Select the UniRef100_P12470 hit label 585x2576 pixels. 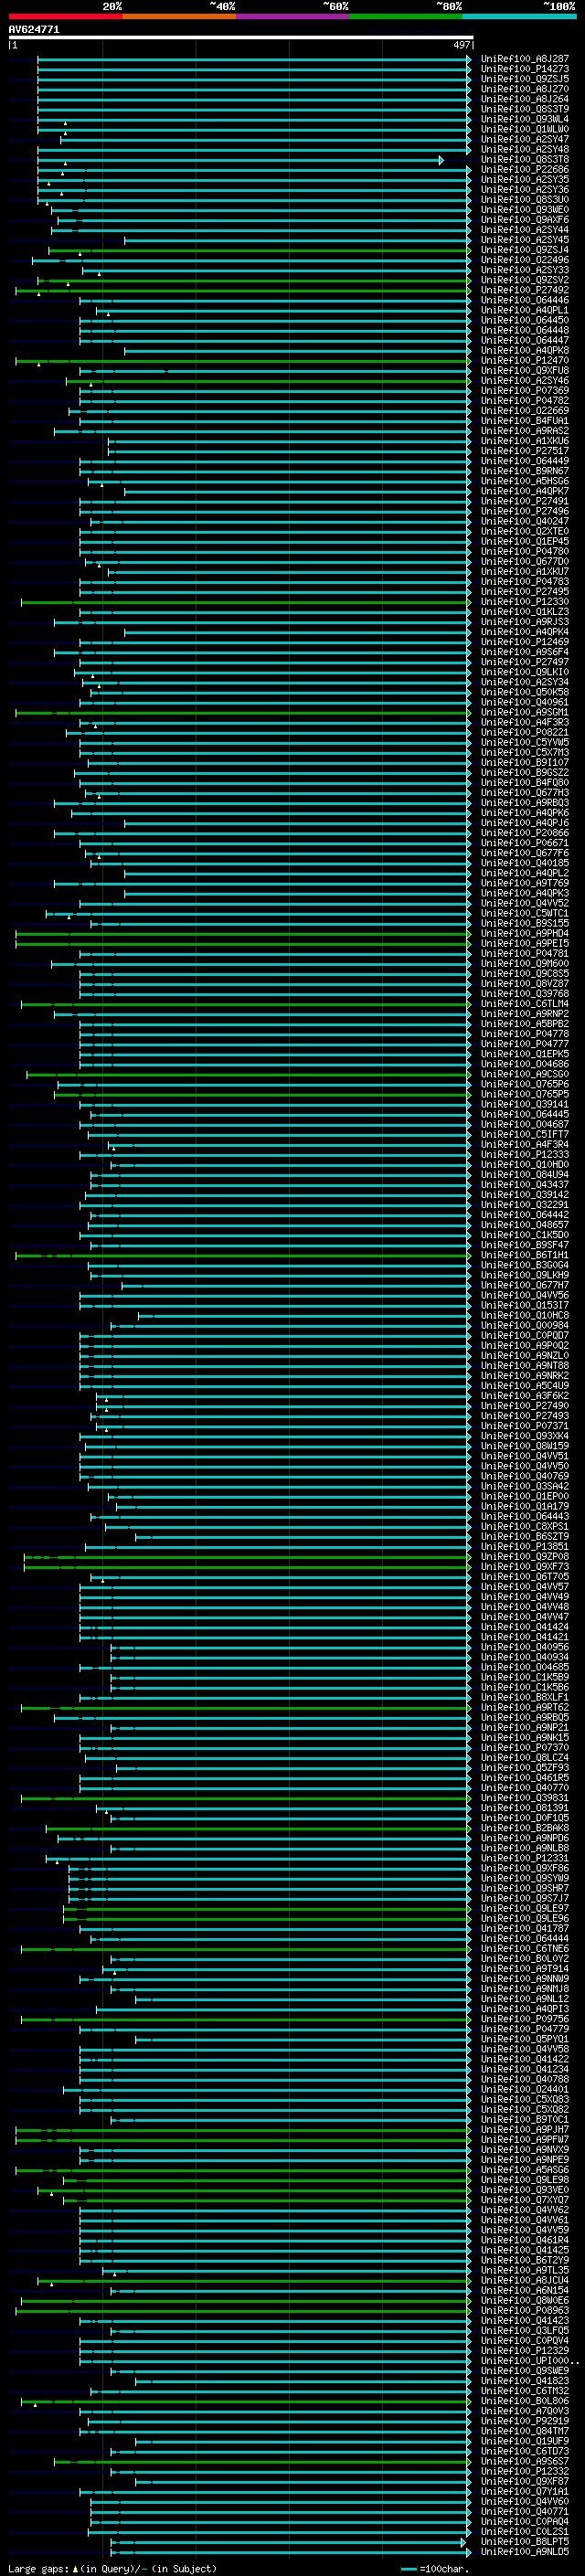click(524, 361)
